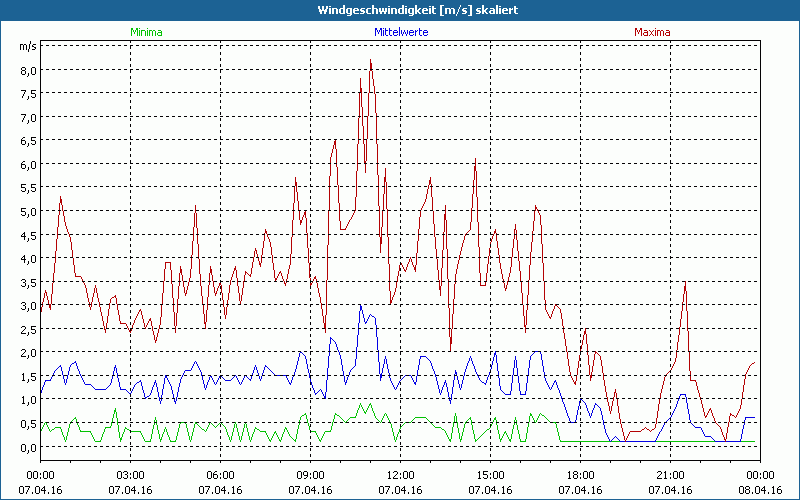Pick the 12:00 time axis label
The width and height of the screenshot is (800, 500).
point(400,475)
